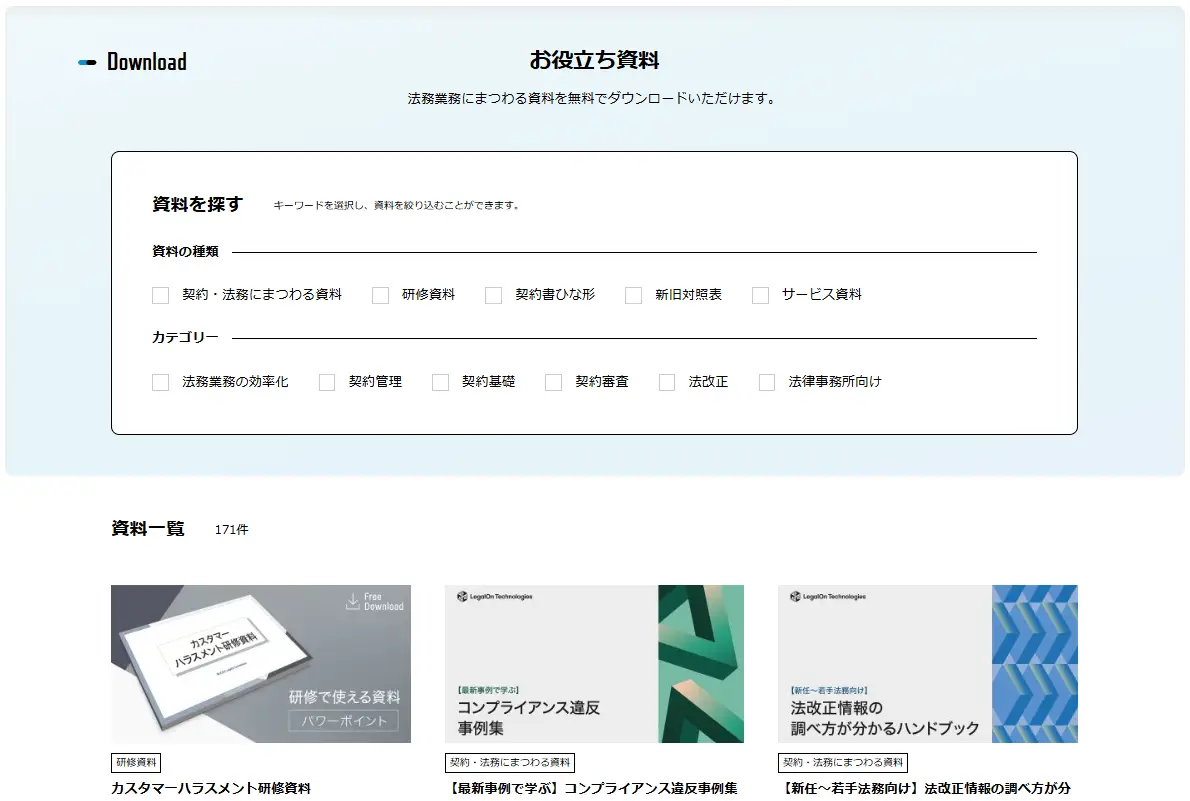Select the 契約書ひな形 checkbox

point(493,294)
